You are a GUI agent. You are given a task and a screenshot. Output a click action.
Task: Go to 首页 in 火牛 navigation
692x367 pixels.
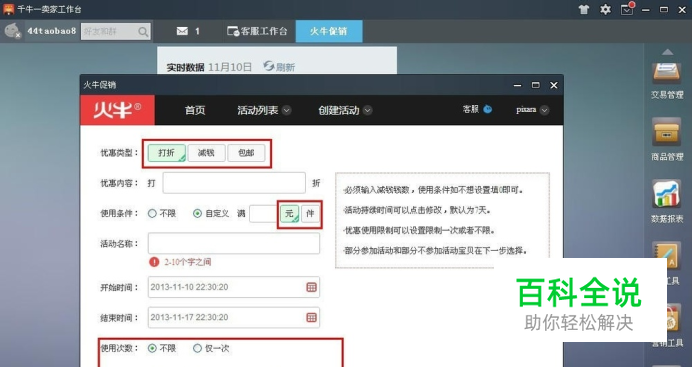pos(195,110)
